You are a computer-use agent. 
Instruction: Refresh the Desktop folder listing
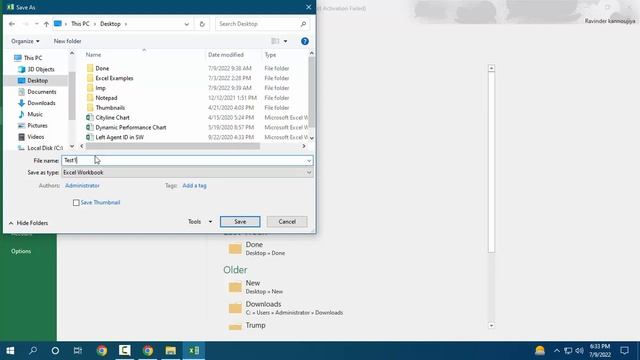tap(202, 24)
